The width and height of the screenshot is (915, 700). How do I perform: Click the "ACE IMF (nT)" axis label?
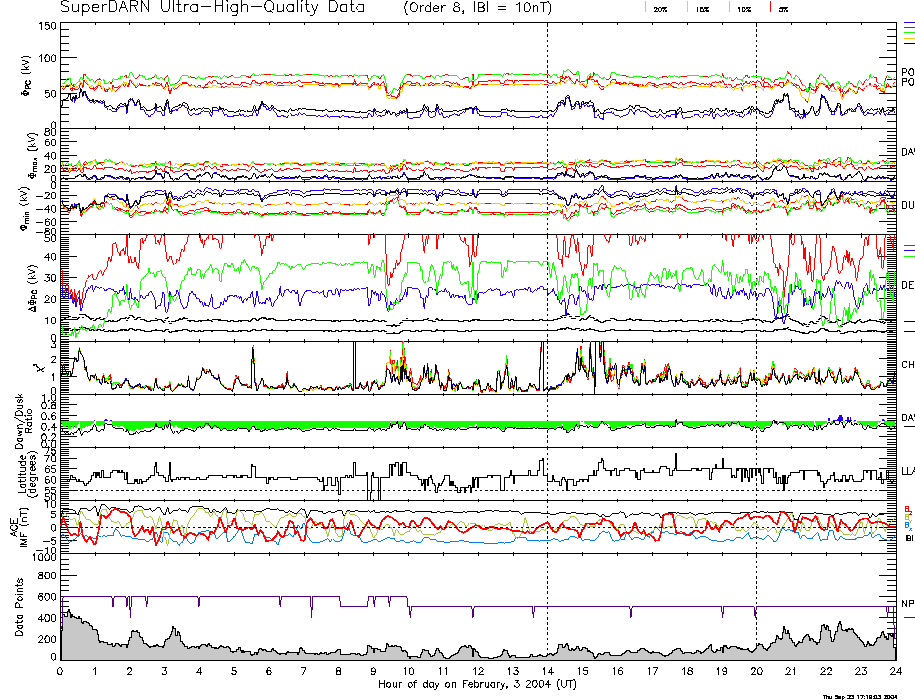click(20, 527)
